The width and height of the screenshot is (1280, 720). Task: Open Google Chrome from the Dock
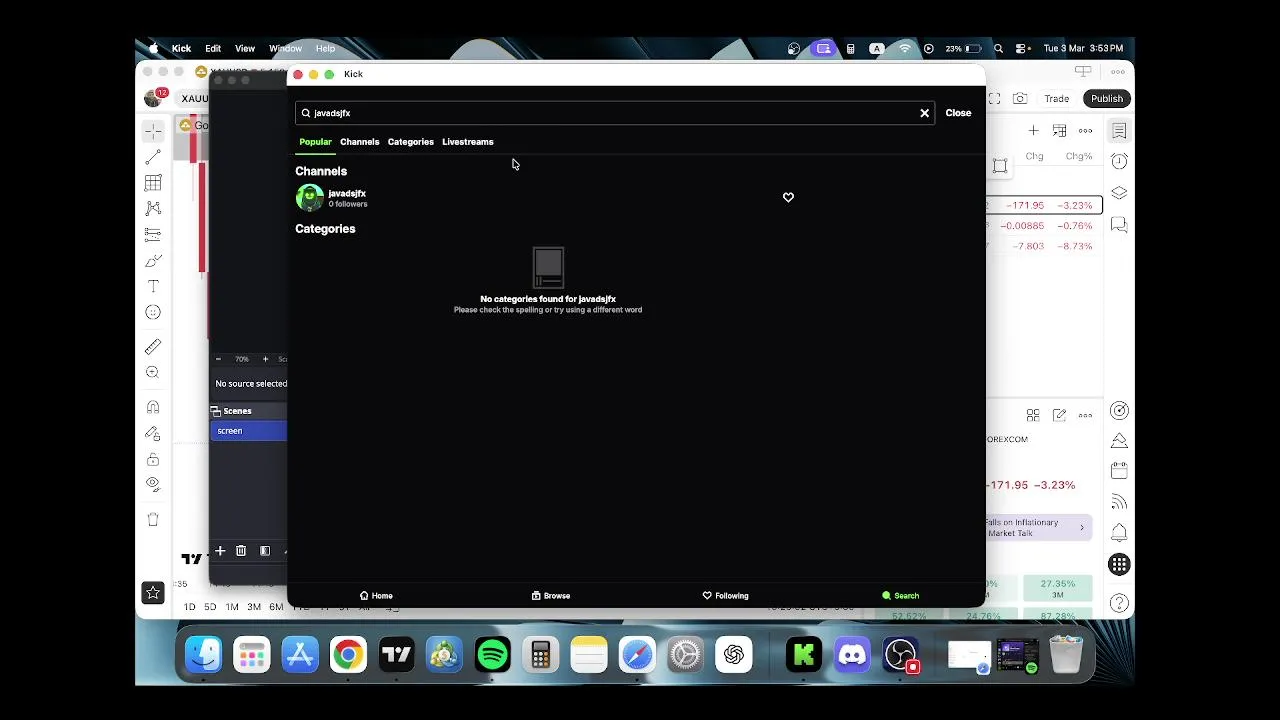coord(348,655)
